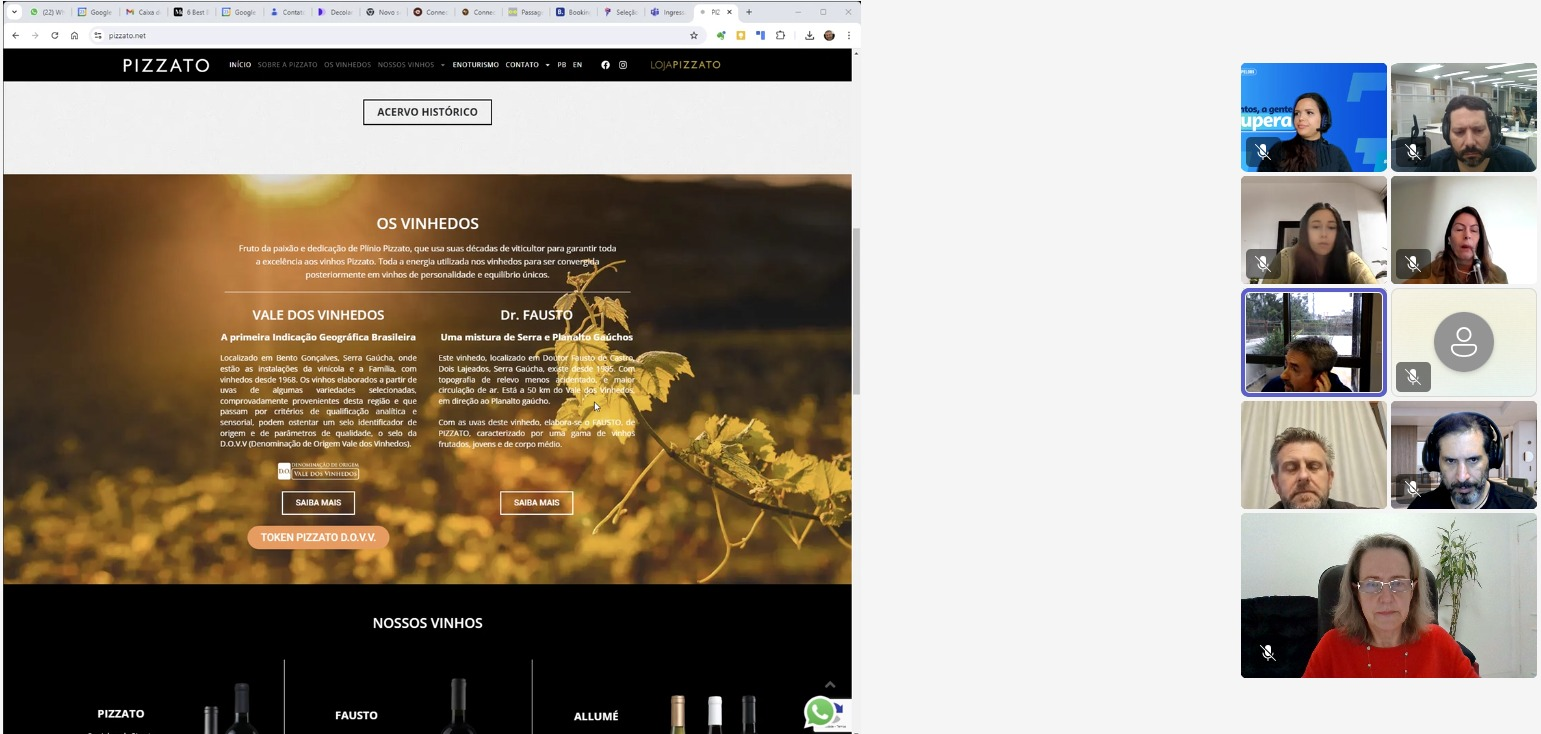Click the ACERVO HISTÓRICO button
The image size is (1541, 734).
point(427,112)
